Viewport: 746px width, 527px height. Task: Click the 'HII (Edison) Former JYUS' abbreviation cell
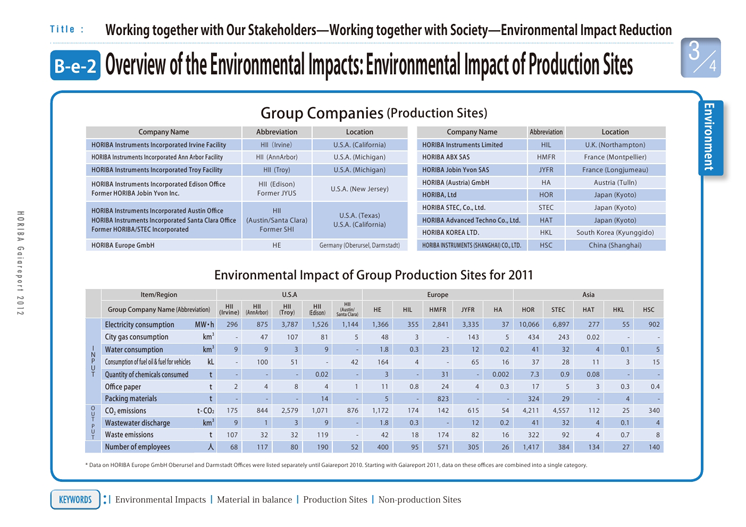point(277,189)
